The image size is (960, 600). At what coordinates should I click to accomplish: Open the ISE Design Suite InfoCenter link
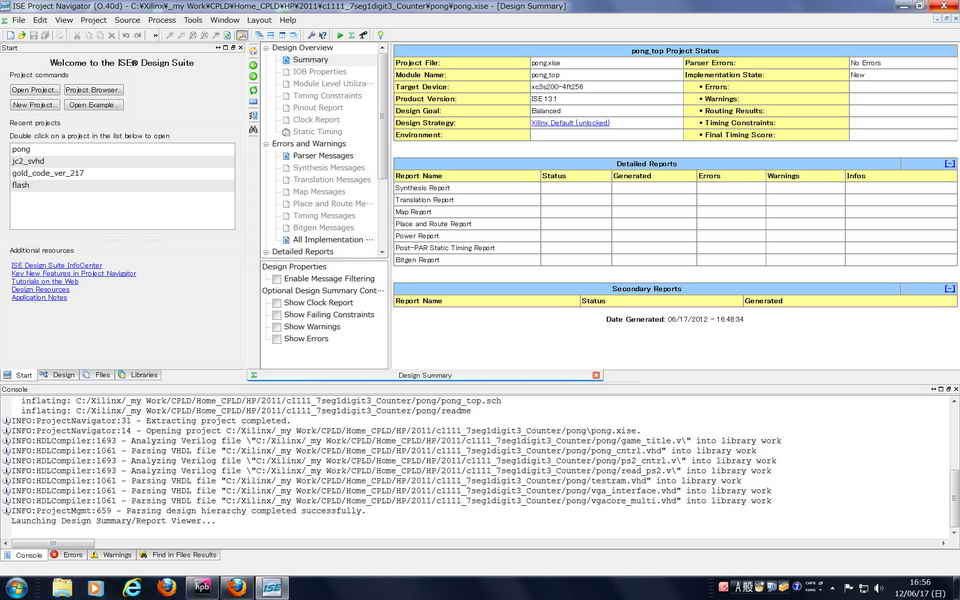(x=56, y=266)
